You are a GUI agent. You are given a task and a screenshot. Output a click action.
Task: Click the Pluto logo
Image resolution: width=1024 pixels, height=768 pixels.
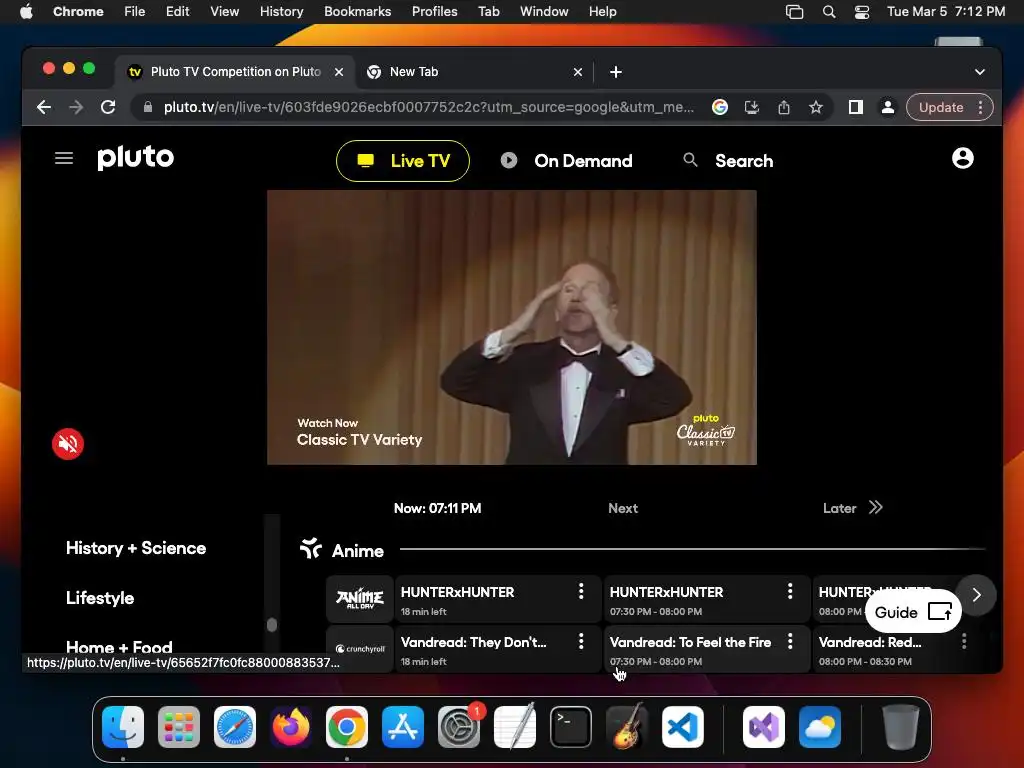(x=136, y=158)
